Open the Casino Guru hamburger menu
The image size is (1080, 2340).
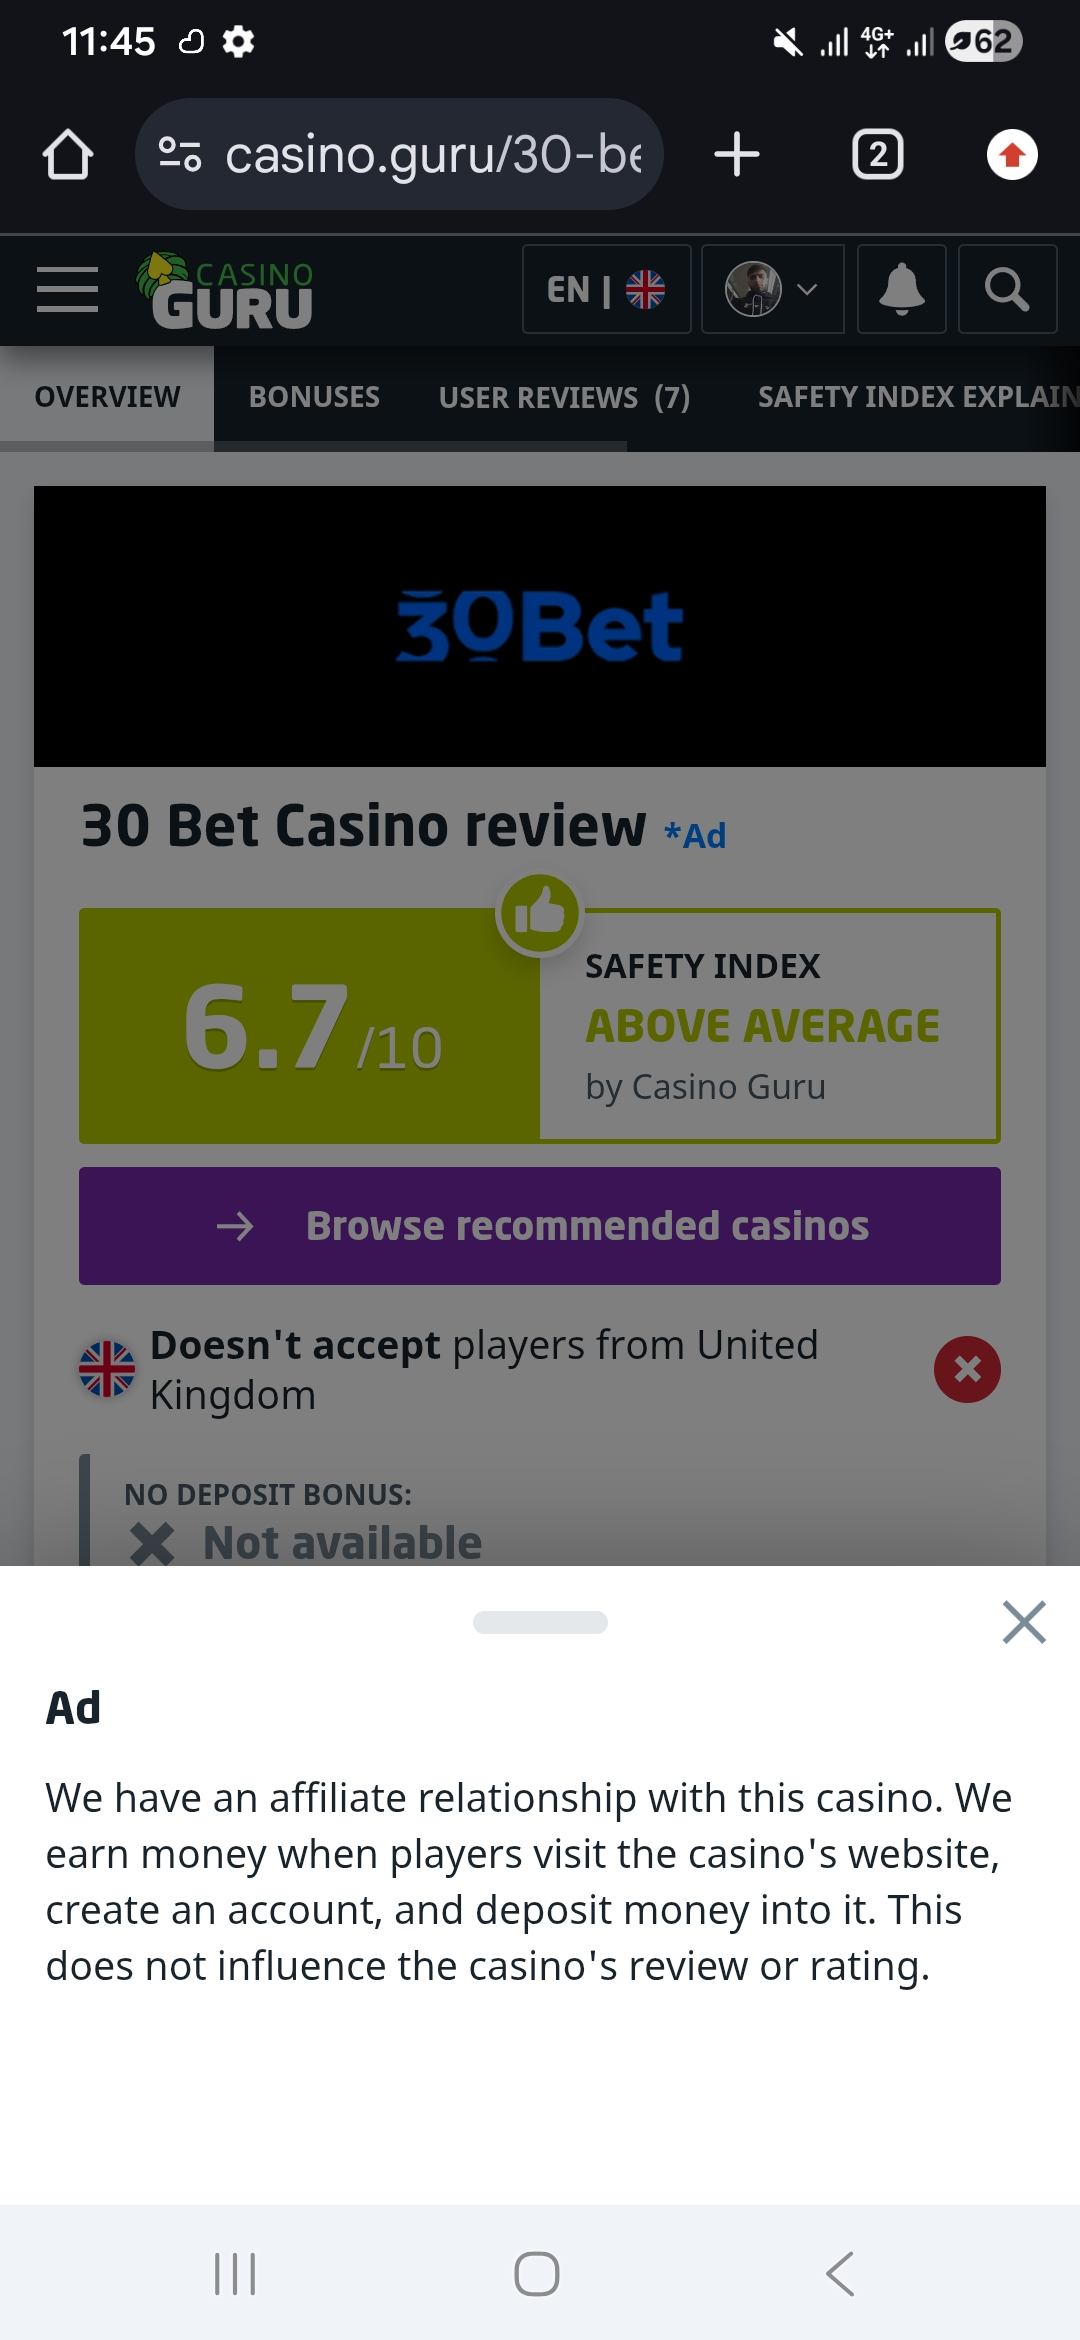(x=67, y=290)
